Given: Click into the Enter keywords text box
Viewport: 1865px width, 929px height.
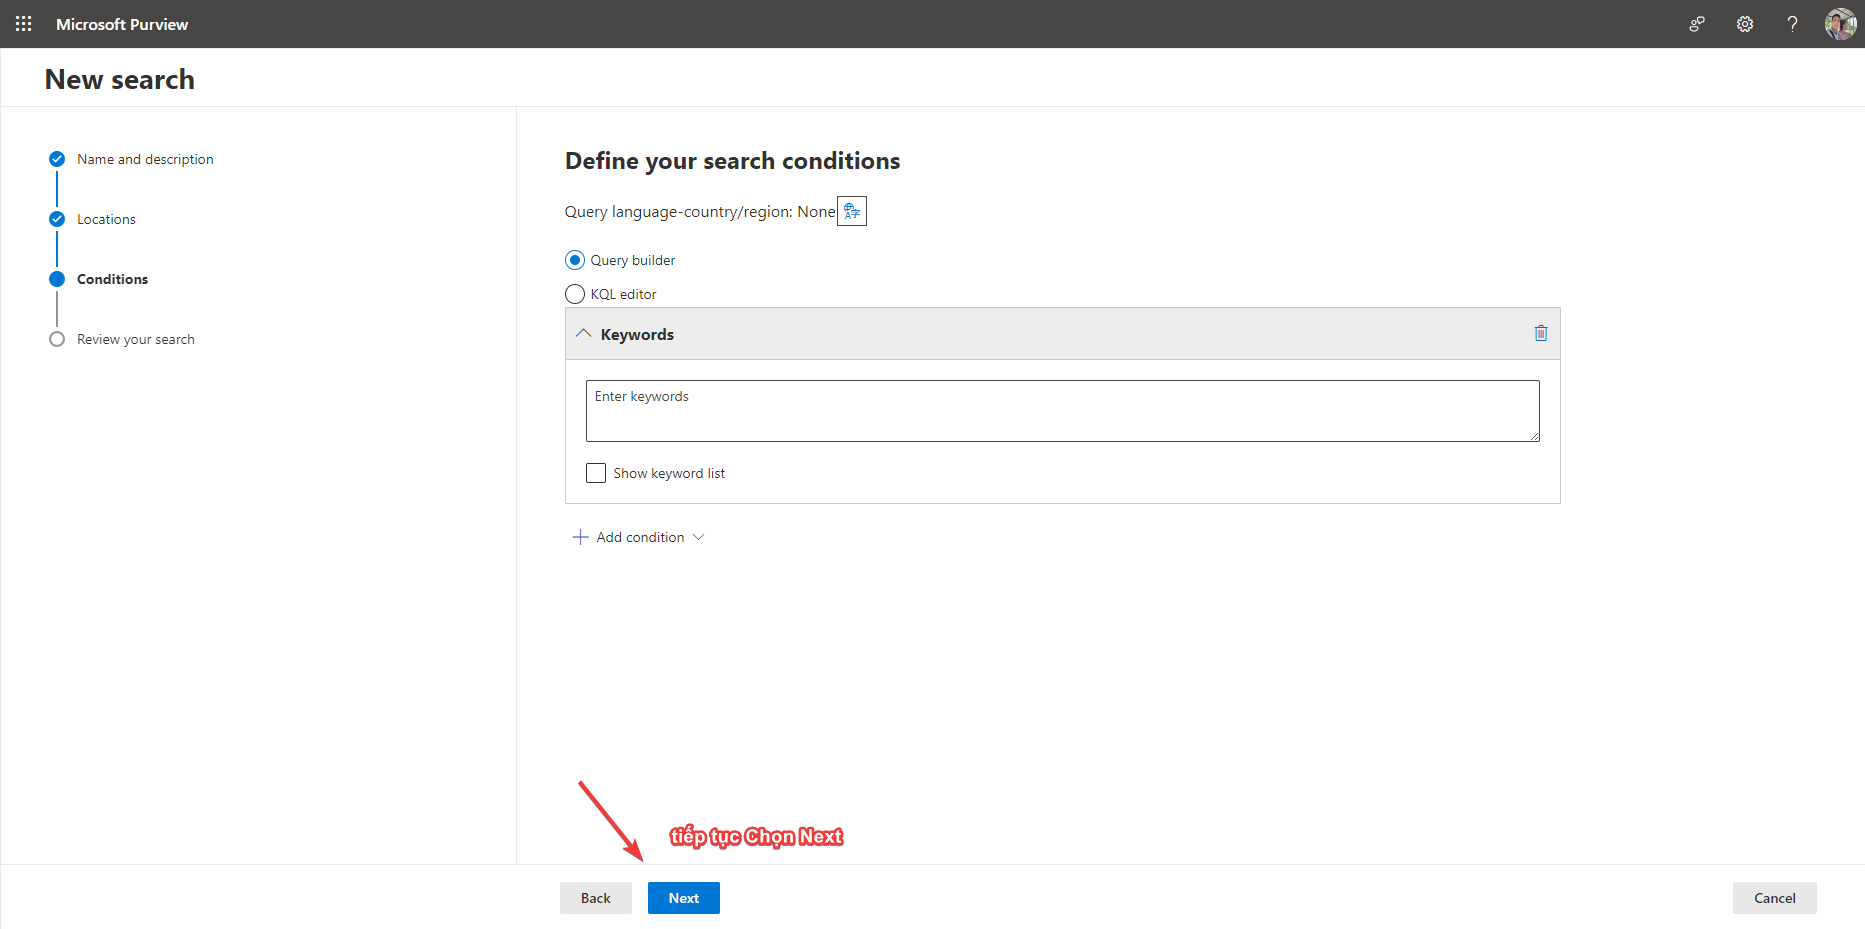Looking at the screenshot, I should point(1062,411).
